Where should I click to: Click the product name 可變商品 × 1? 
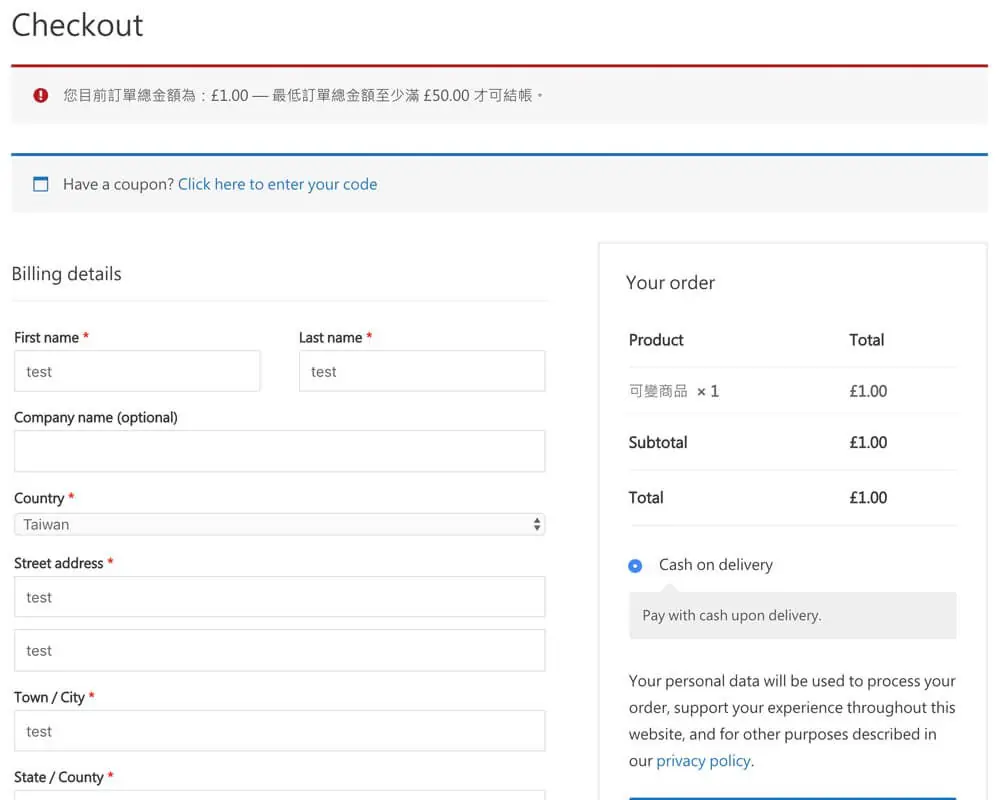tap(673, 391)
